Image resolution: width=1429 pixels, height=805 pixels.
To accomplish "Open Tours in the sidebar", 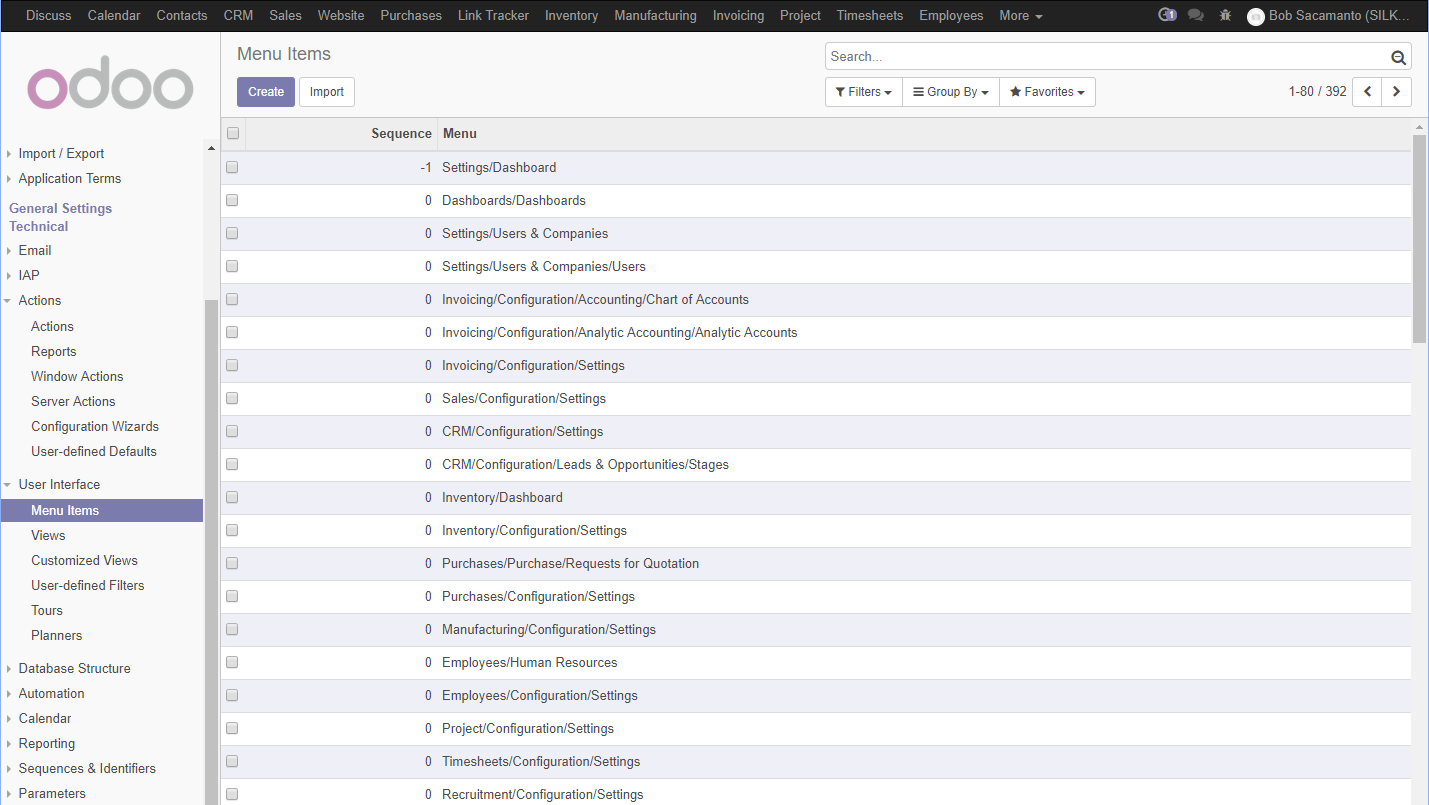I will point(47,610).
